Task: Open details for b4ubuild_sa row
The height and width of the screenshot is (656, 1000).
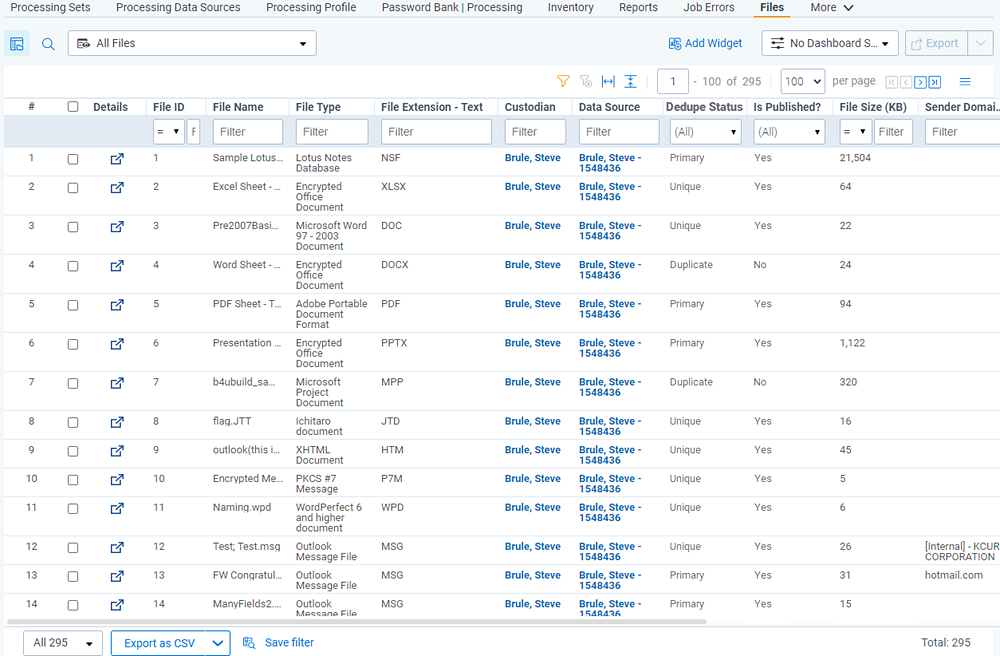Action: 117,383
